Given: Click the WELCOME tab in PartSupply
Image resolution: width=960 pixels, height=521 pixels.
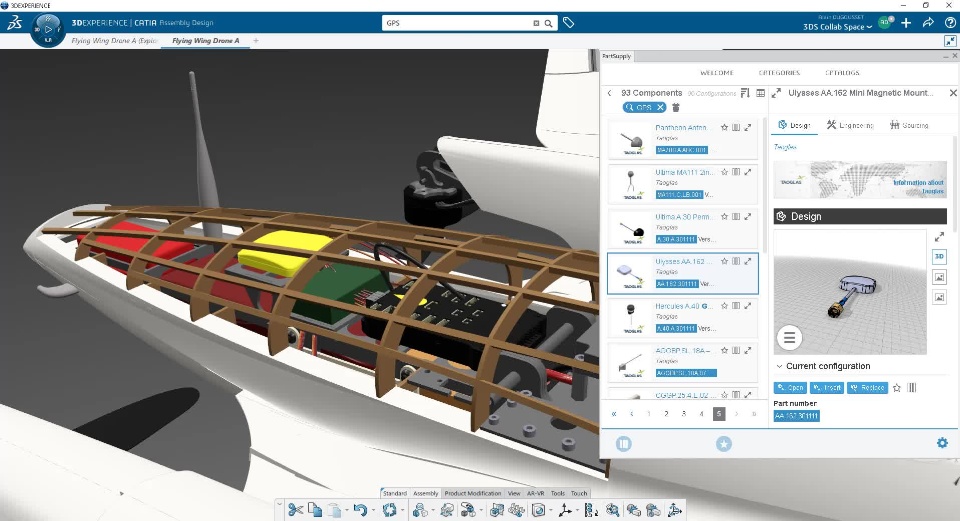Looking at the screenshot, I should (x=717, y=73).
